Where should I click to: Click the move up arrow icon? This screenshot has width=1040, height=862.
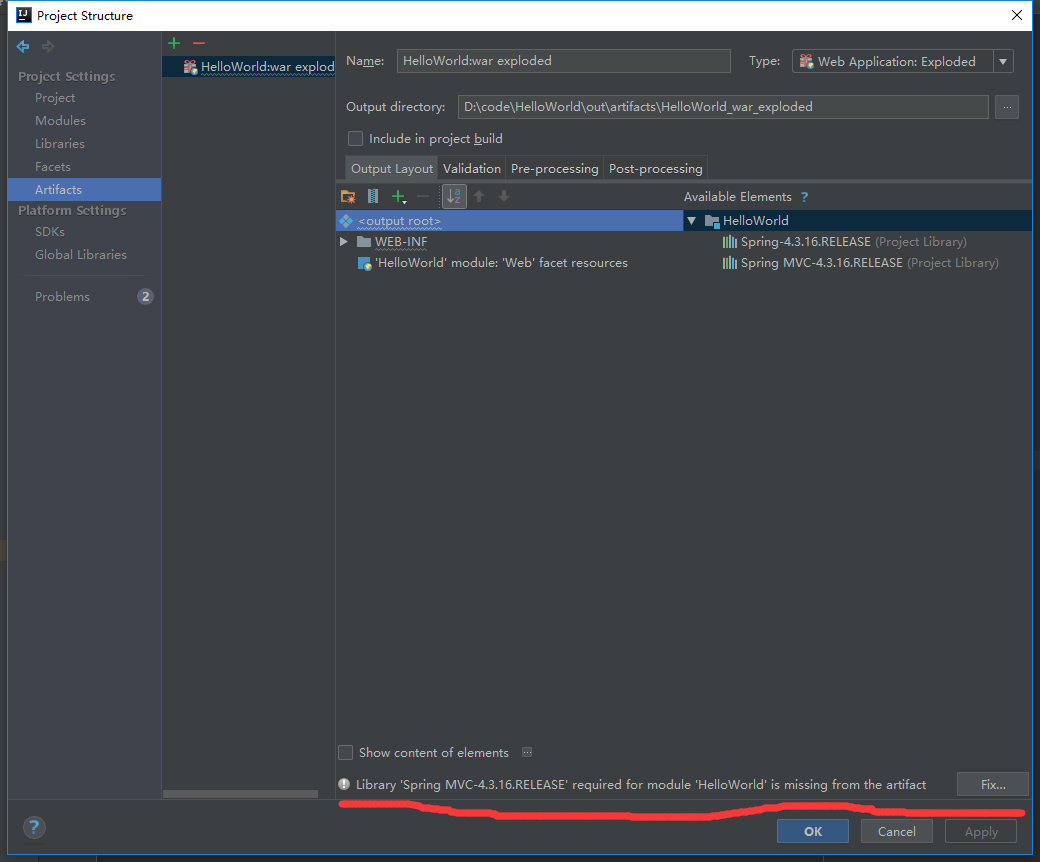pyautogui.click(x=480, y=196)
